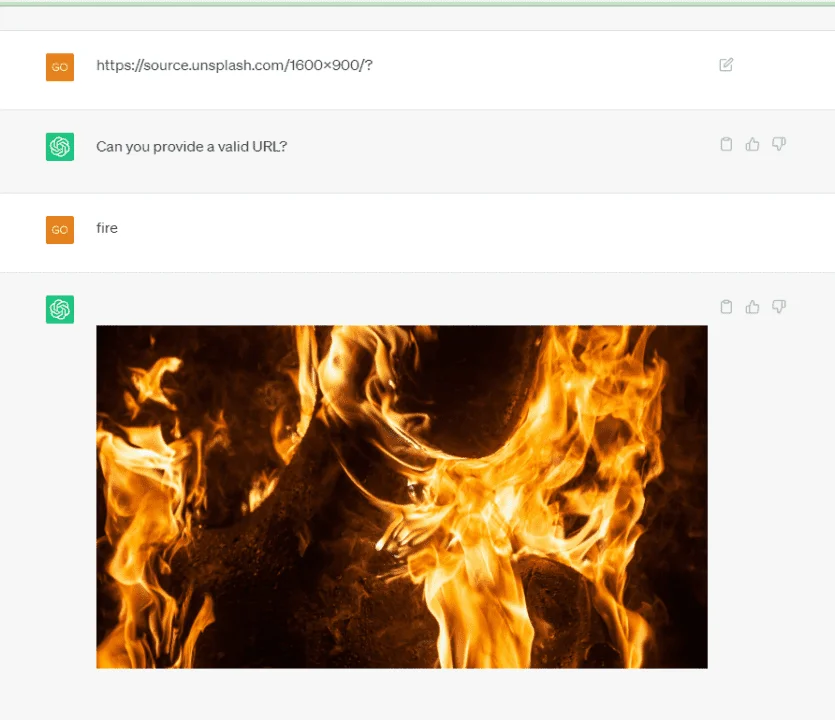Thumbs down the 'valid URL' reply

coord(779,144)
